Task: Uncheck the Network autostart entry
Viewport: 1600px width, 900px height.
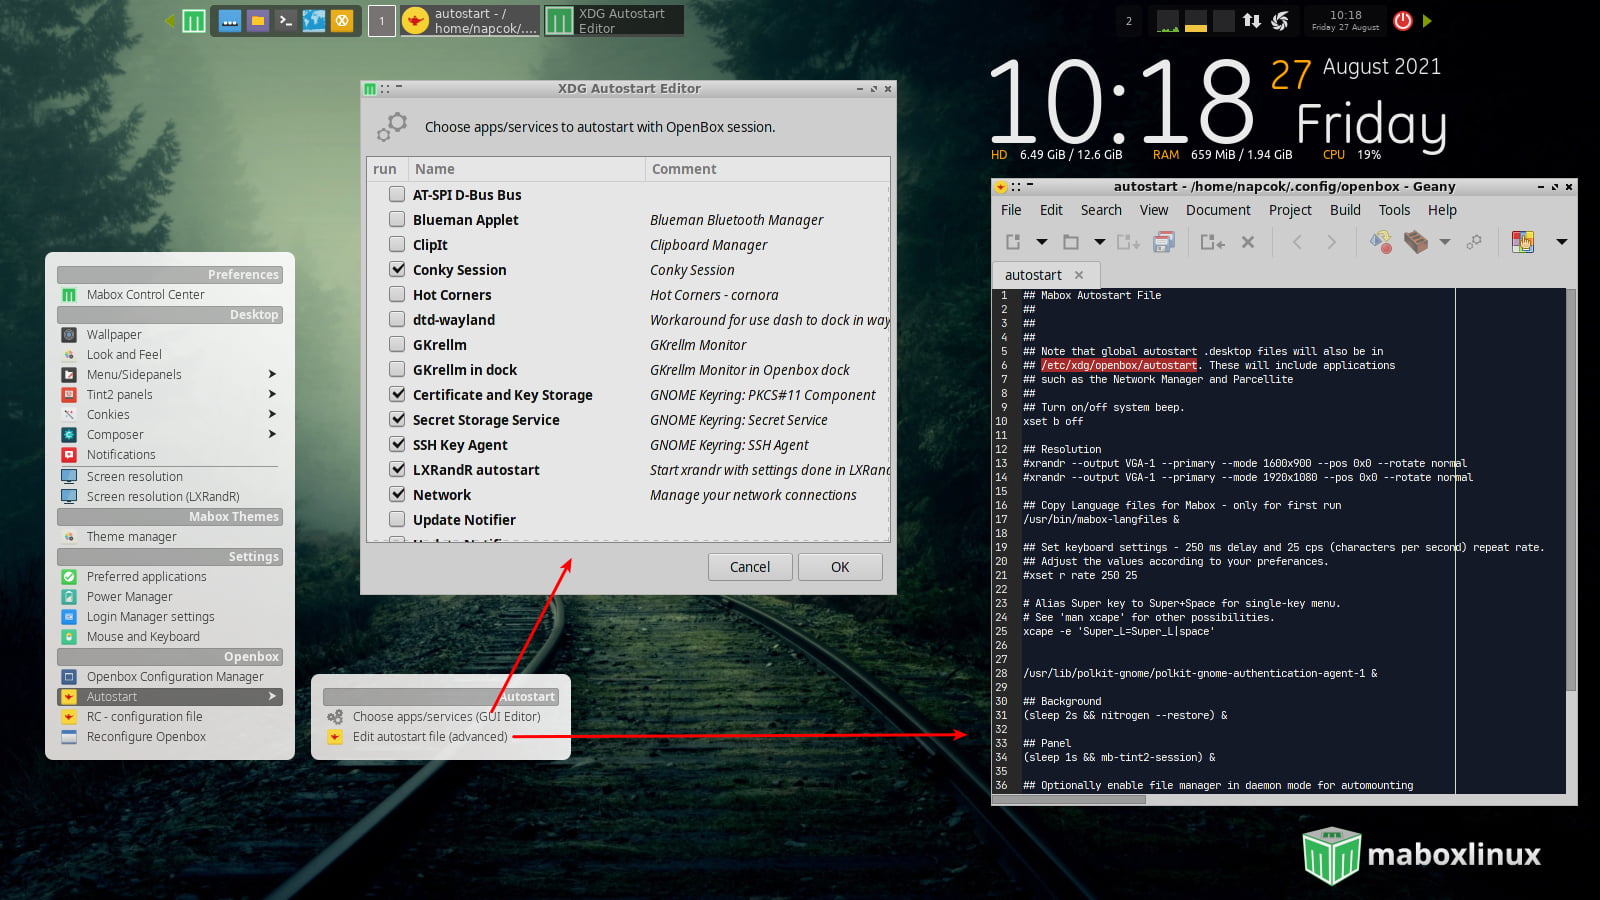Action: (397, 494)
